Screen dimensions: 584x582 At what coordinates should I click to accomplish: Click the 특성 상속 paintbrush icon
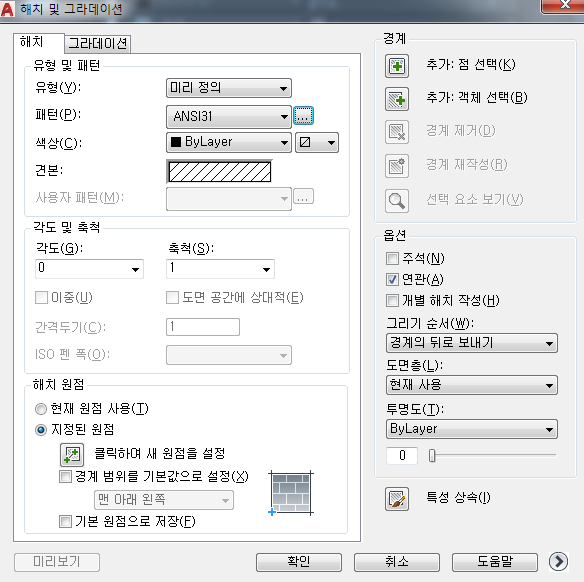click(x=397, y=499)
